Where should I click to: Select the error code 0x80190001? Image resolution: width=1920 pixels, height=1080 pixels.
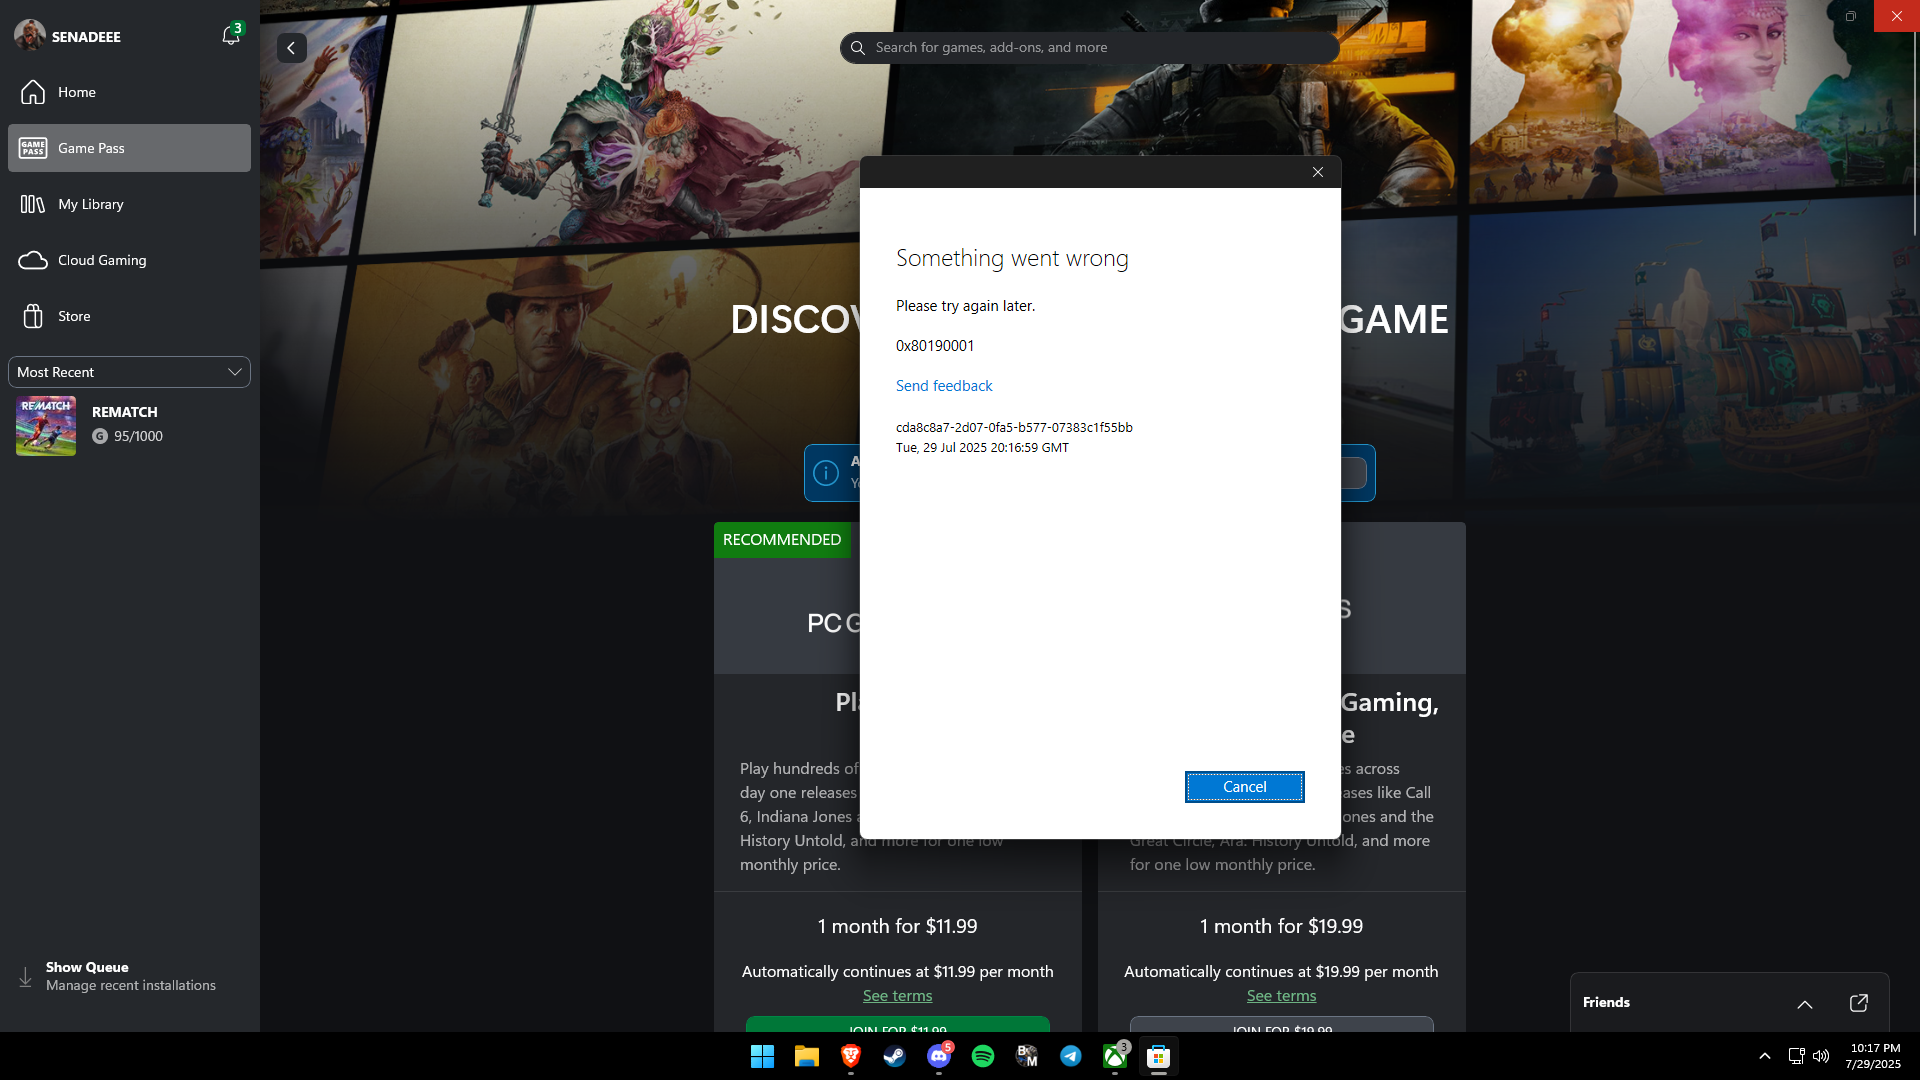click(935, 346)
